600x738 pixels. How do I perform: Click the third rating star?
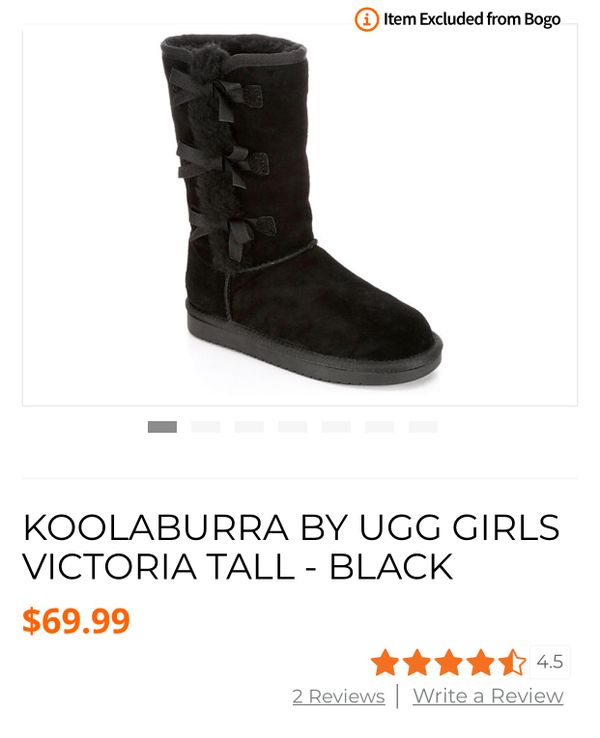point(449,662)
